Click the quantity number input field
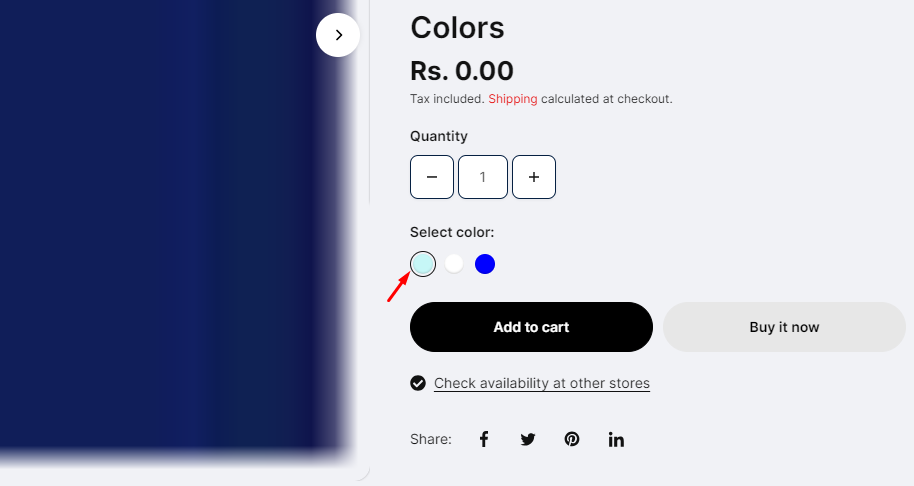 (x=483, y=177)
